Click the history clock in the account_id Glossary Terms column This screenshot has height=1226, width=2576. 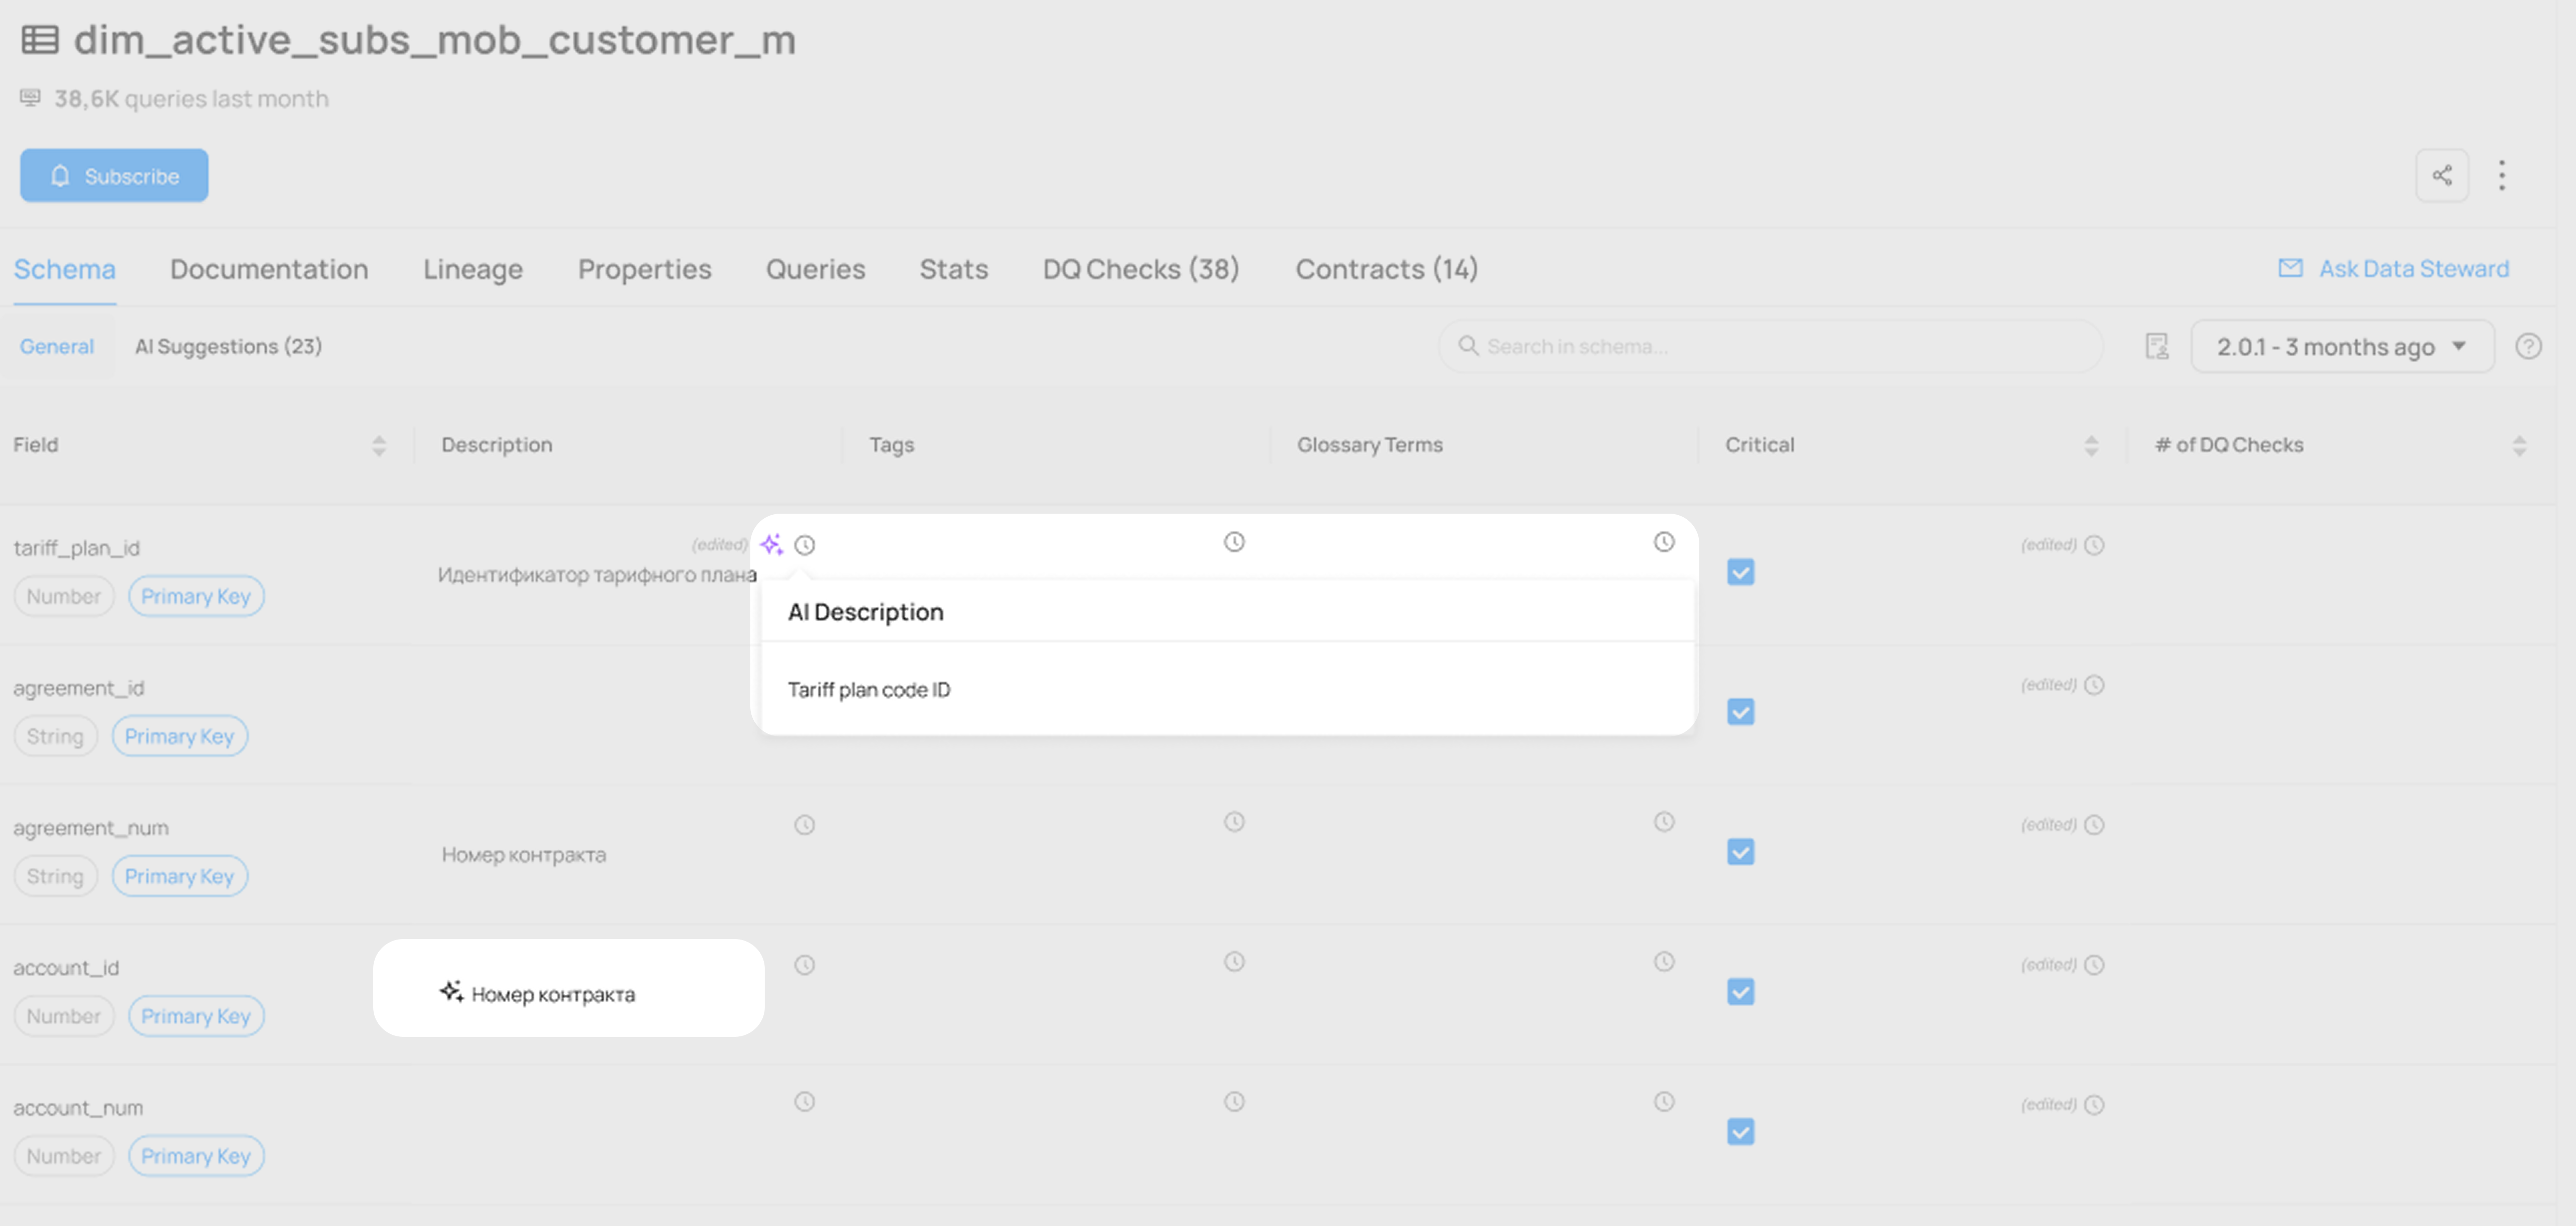click(x=1664, y=962)
